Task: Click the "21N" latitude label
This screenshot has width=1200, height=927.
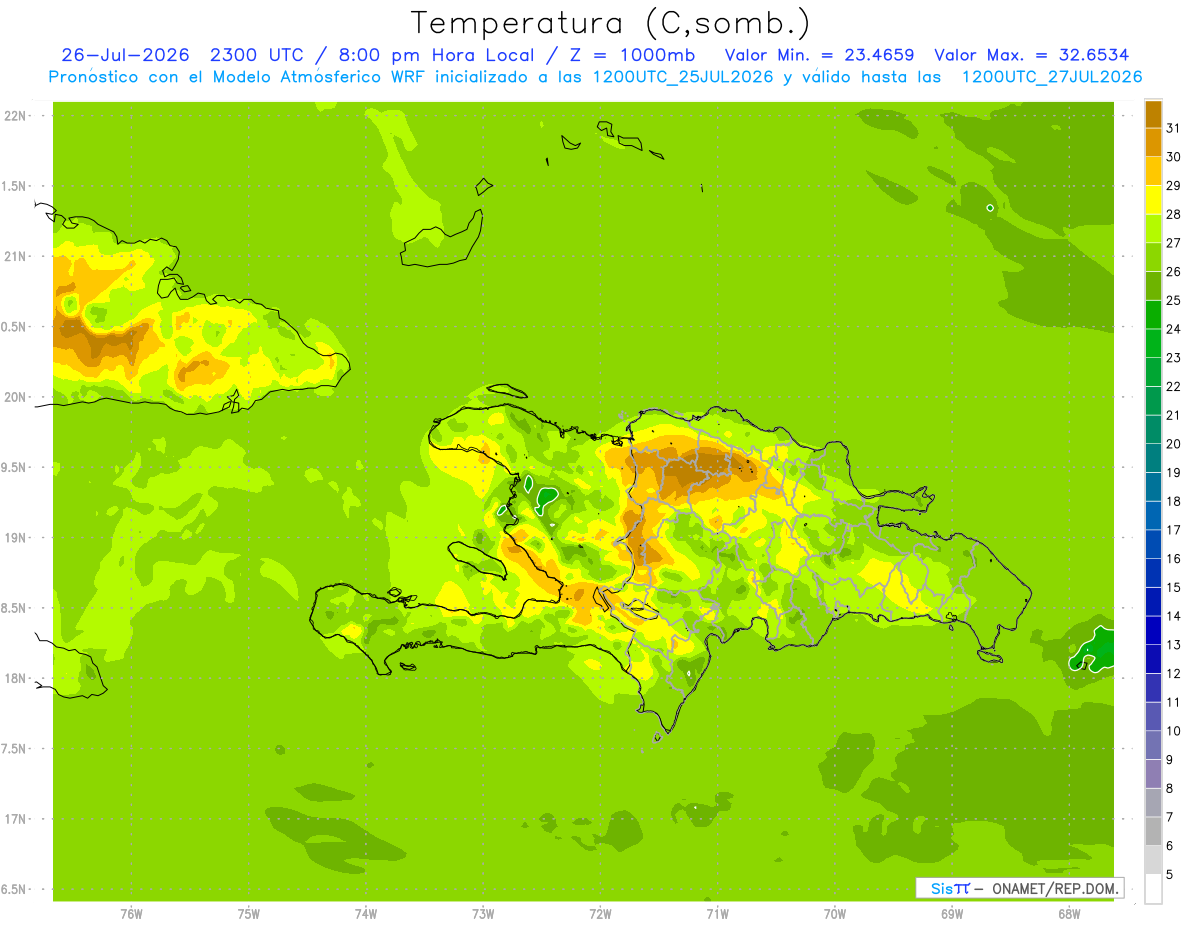Action: [16, 257]
